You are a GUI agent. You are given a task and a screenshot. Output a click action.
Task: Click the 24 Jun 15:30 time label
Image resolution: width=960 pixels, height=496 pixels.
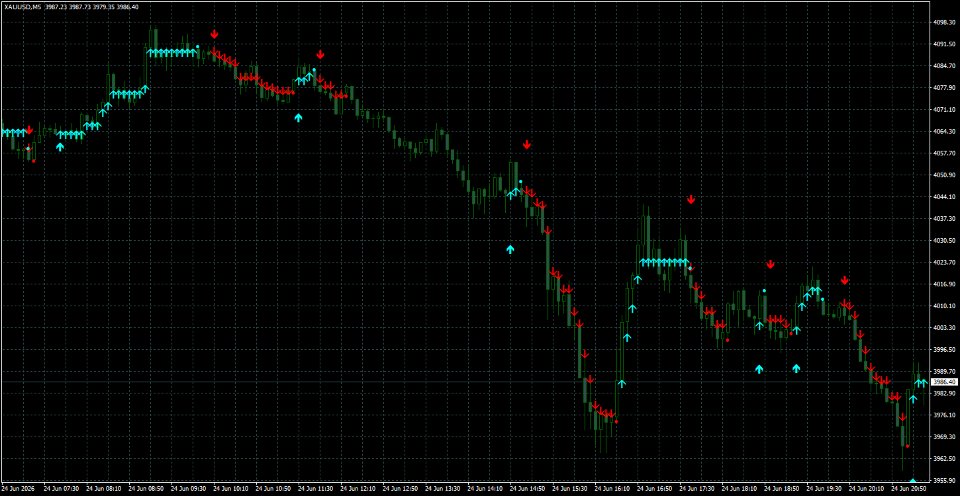(x=570, y=489)
